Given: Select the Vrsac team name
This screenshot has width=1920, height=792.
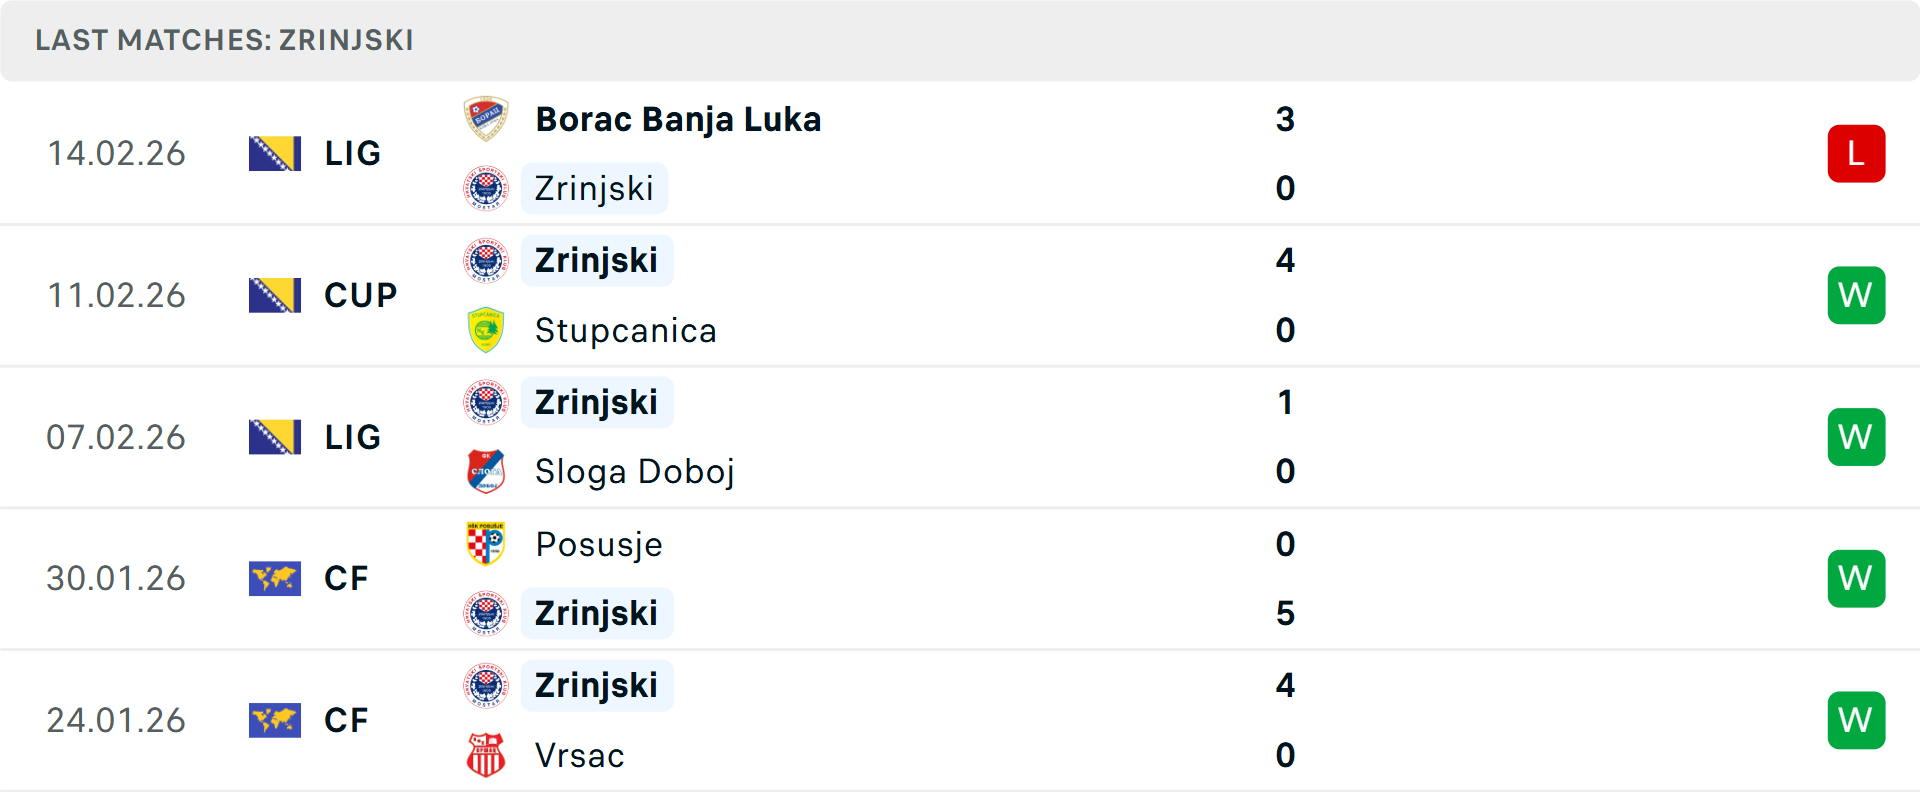Looking at the screenshot, I should point(579,755).
